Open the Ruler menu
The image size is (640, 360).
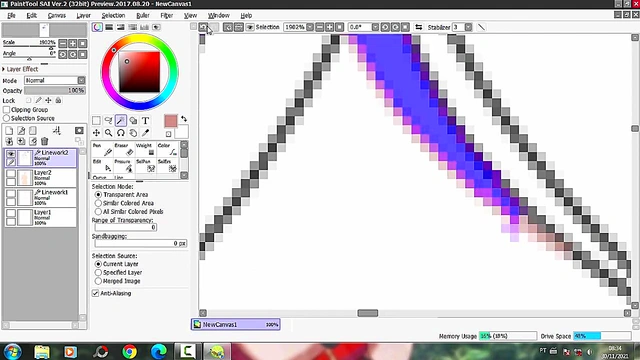(143, 16)
